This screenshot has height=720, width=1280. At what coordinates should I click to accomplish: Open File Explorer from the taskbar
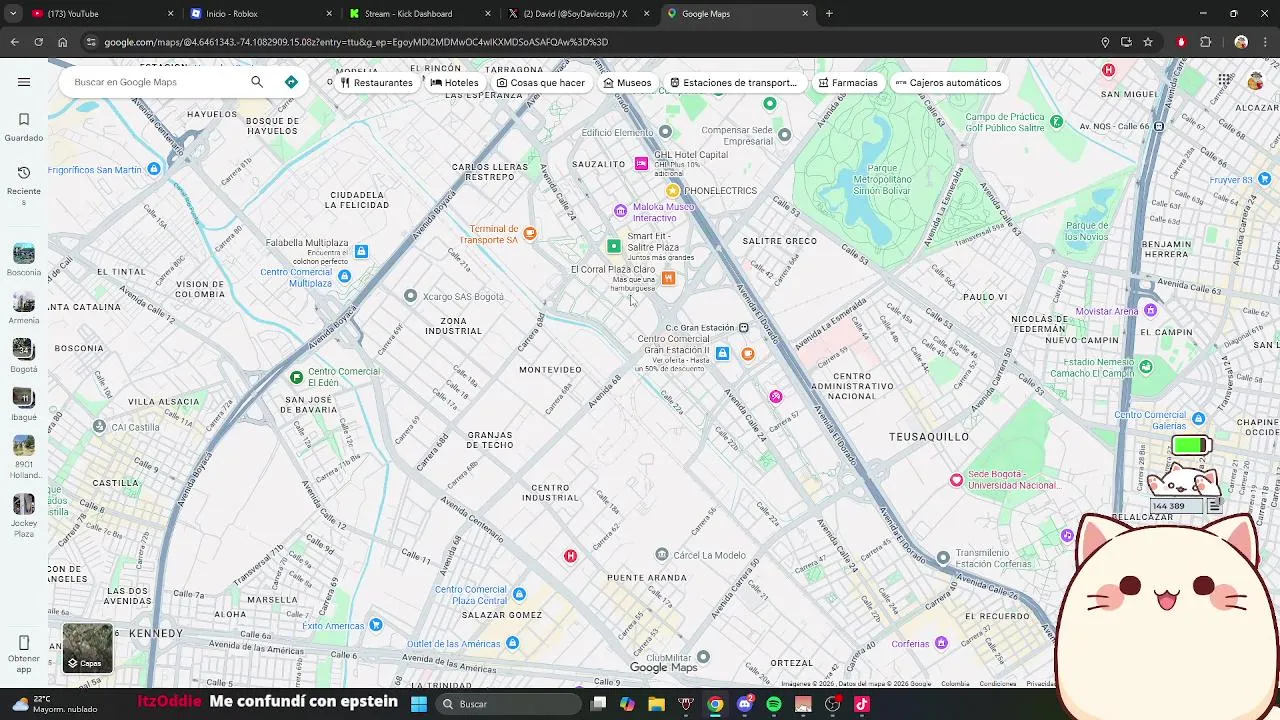tap(656, 704)
